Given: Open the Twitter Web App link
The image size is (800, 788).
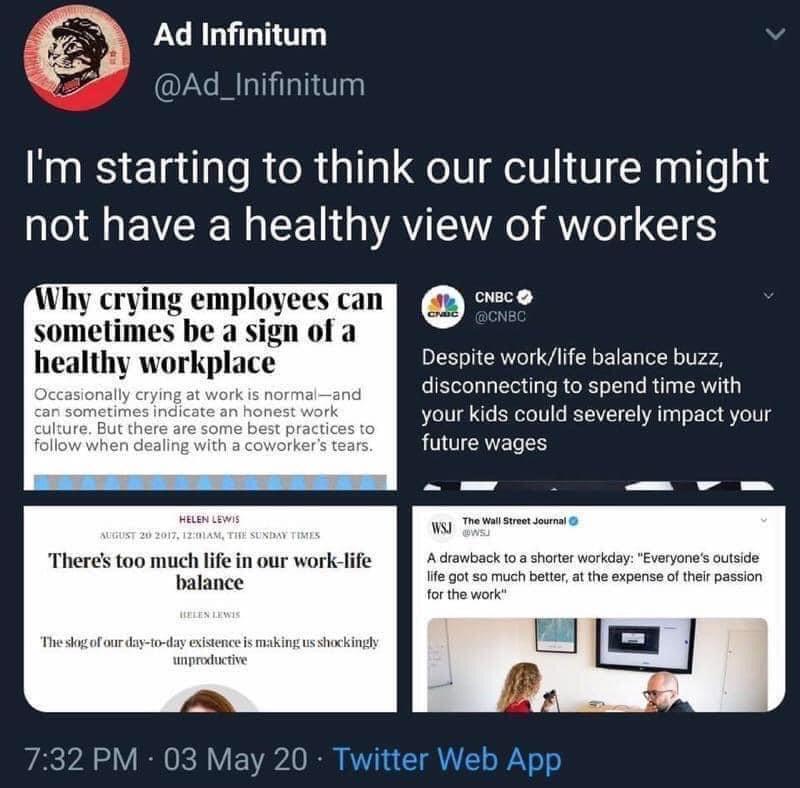Looking at the screenshot, I should tap(447, 759).
